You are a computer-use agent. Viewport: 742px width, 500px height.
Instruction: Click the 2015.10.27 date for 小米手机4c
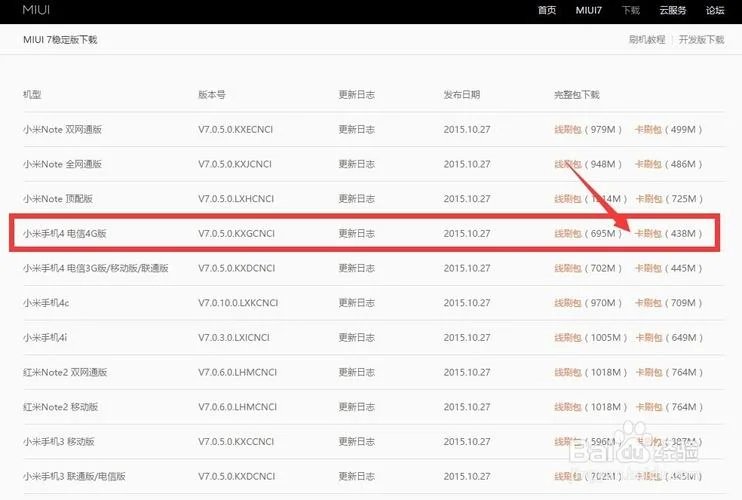click(x=467, y=303)
